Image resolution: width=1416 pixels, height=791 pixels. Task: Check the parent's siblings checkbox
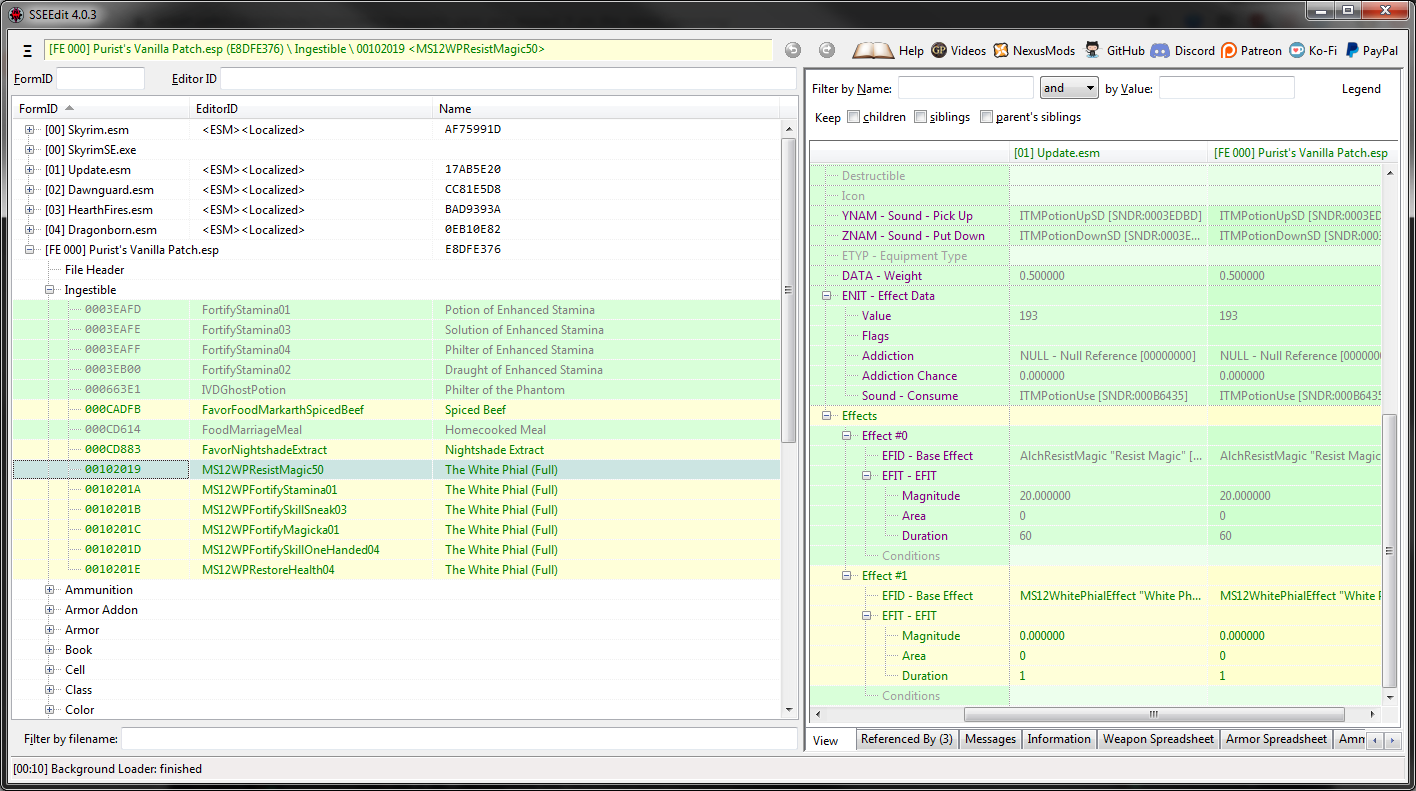pyautogui.click(x=986, y=117)
